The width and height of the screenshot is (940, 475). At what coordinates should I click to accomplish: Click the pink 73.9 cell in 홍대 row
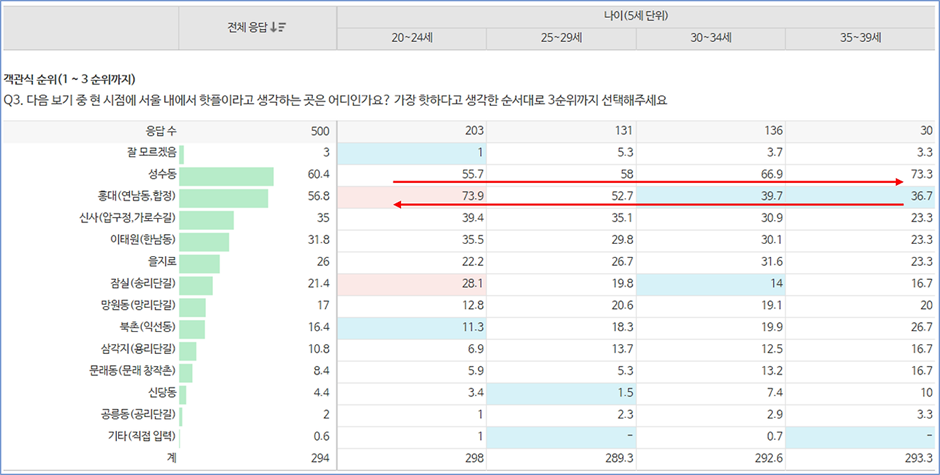coord(412,197)
